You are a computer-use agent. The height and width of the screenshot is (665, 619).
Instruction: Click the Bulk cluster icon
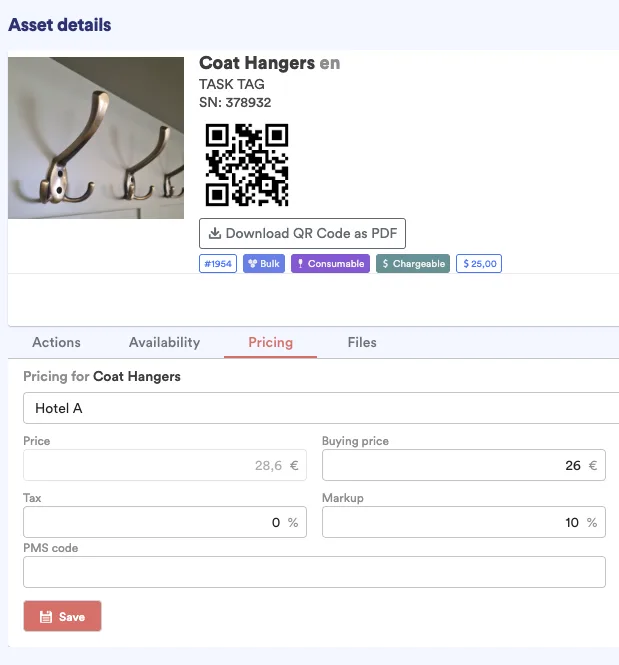click(x=253, y=264)
